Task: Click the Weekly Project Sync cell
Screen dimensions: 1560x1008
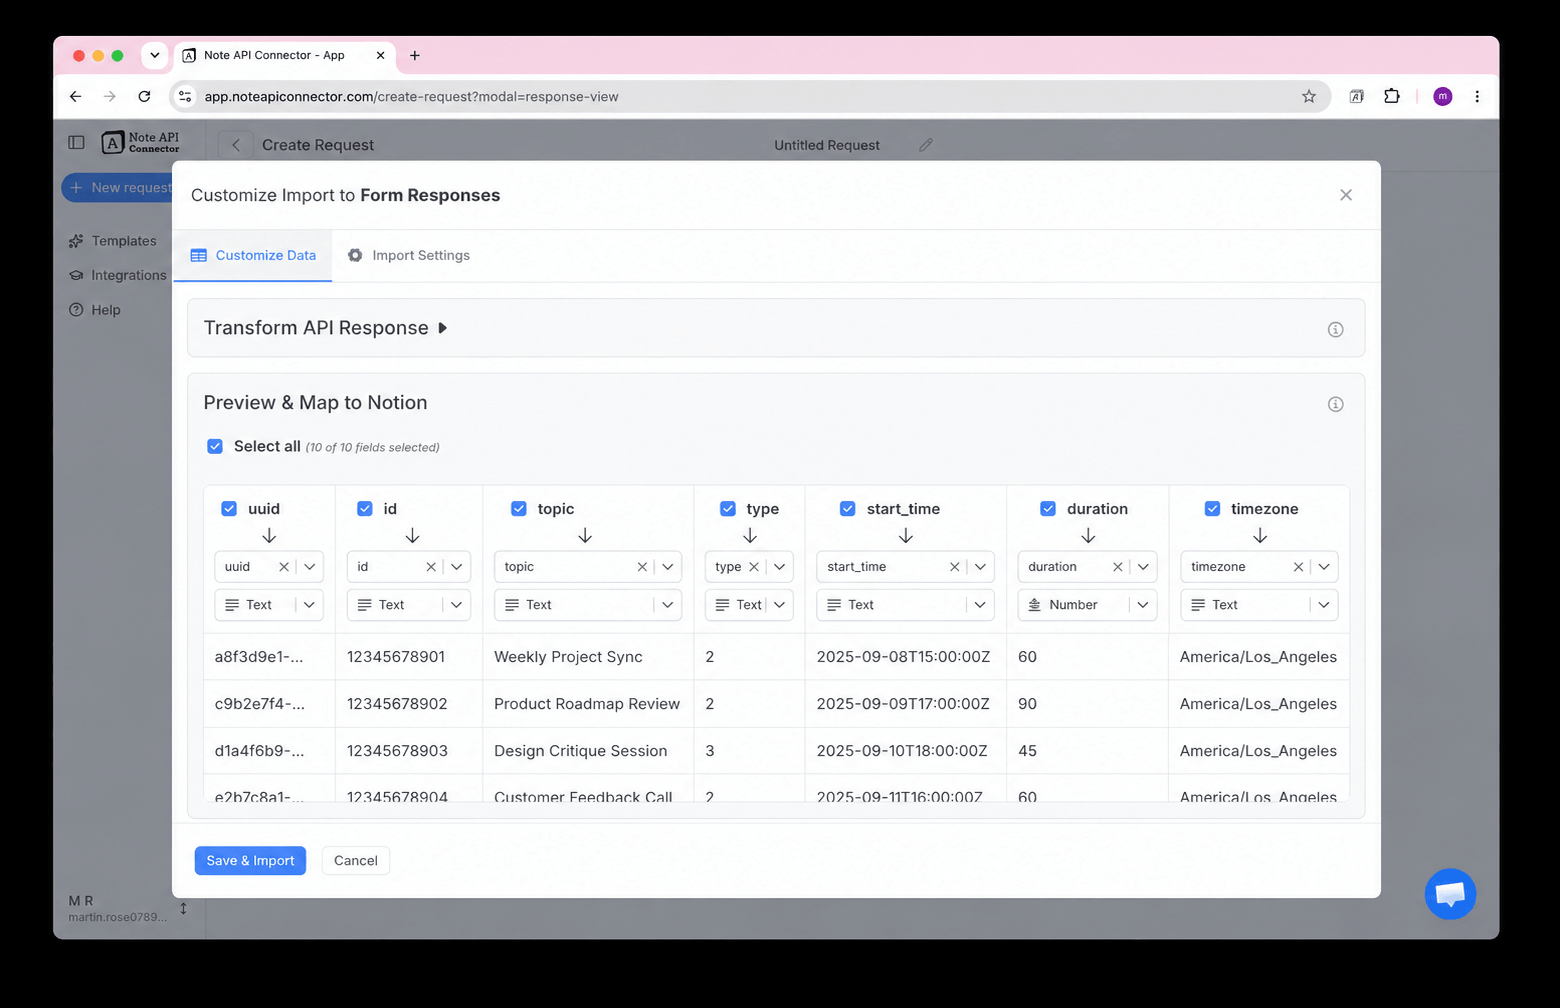Action: (588, 657)
